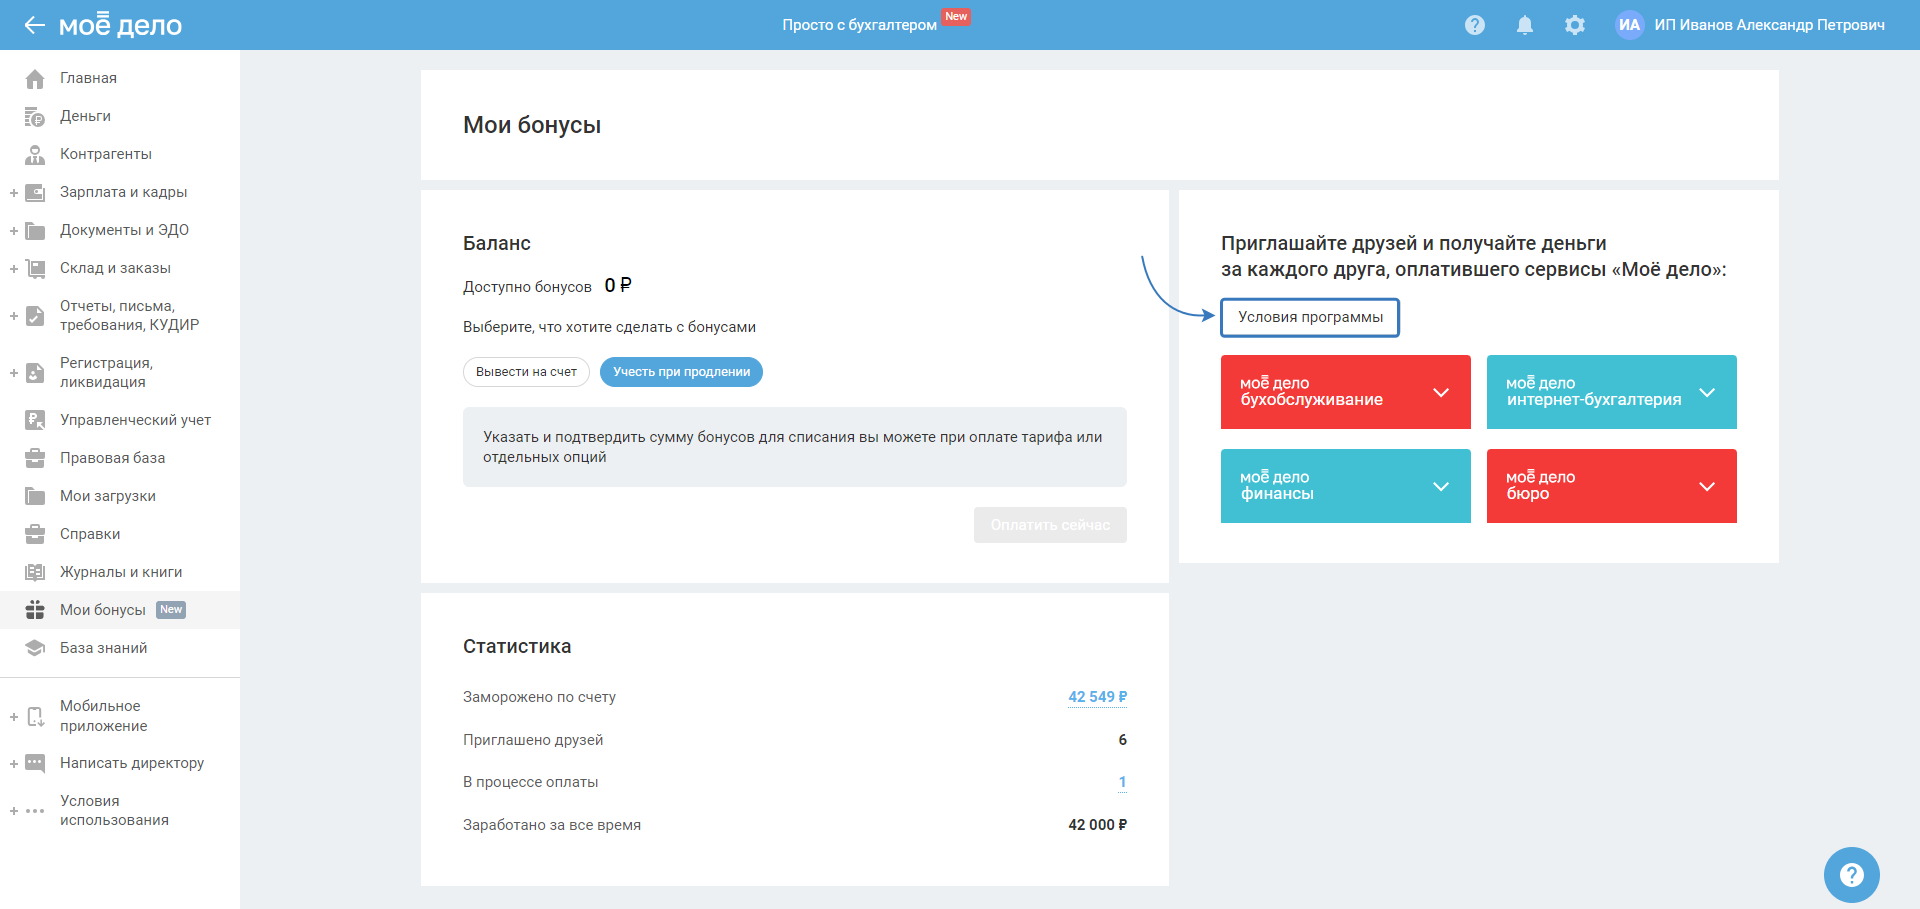
Task: Click the Приглашено друзей count 6
Action: point(1122,740)
